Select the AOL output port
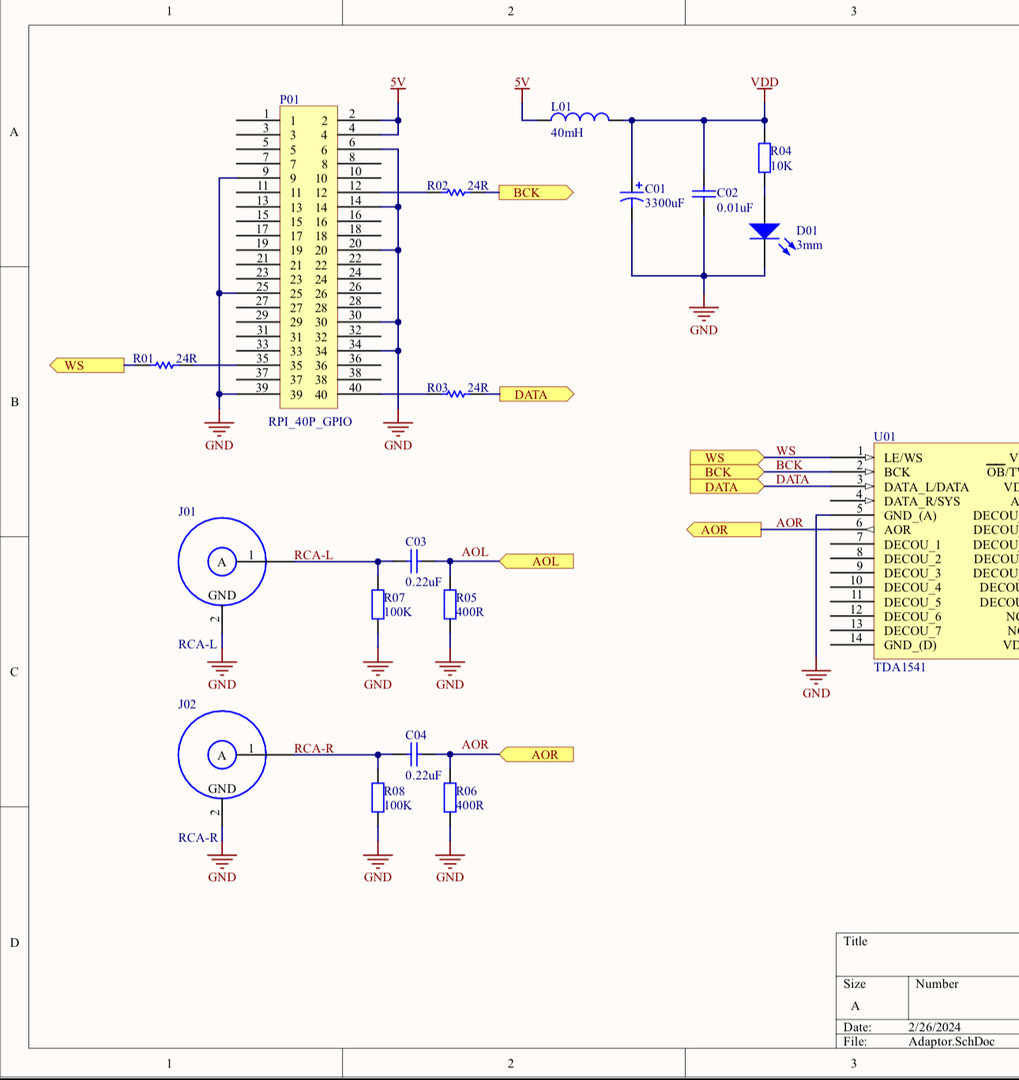This screenshot has width=1019, height=1080. (535, 561)
